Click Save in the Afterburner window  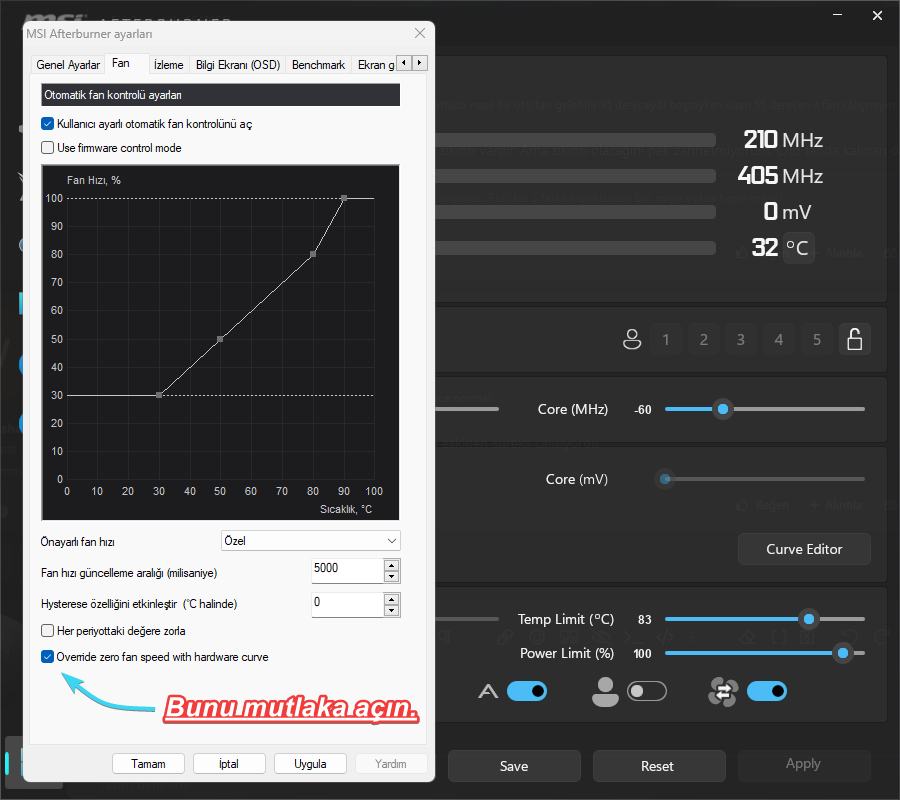(x=514, y=766)
